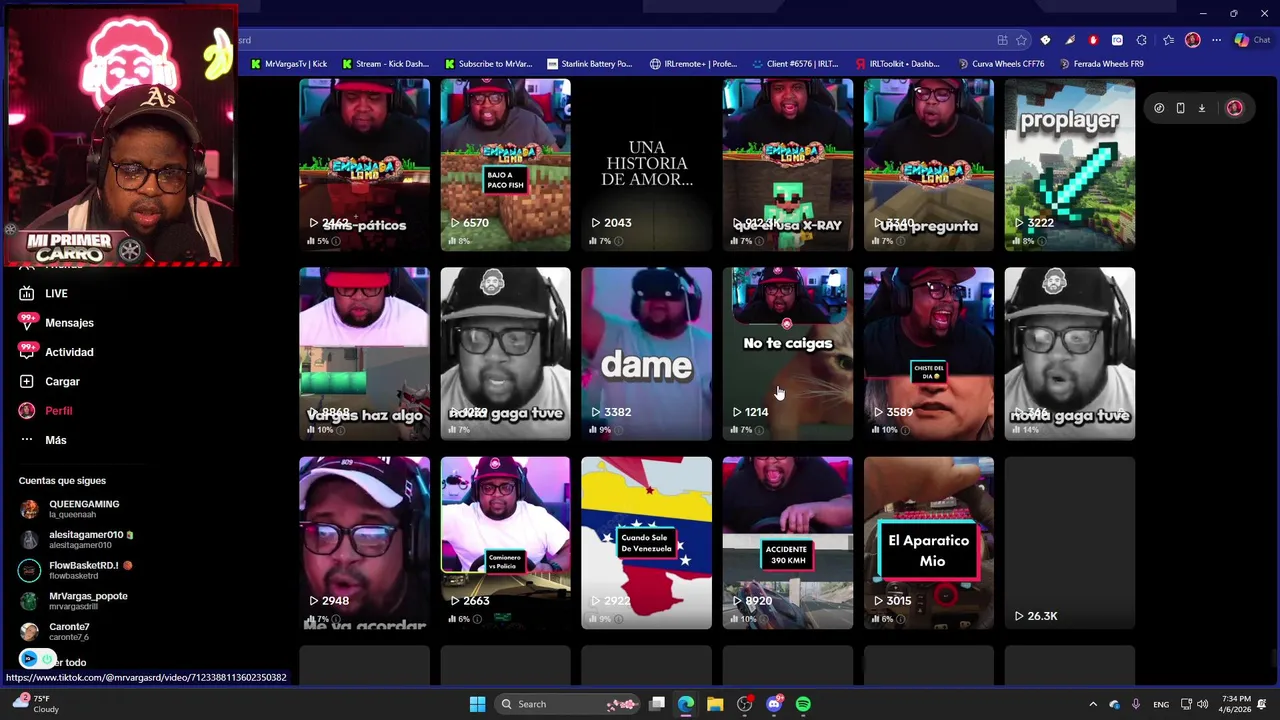
Task: Open Caronte7 followed account
Action: click(x=55, y=631)
